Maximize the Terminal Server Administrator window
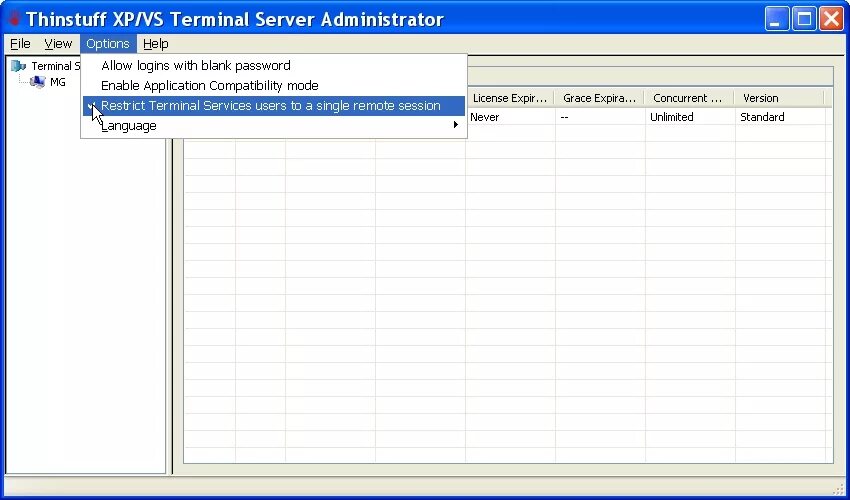 (x=804, y=19)
